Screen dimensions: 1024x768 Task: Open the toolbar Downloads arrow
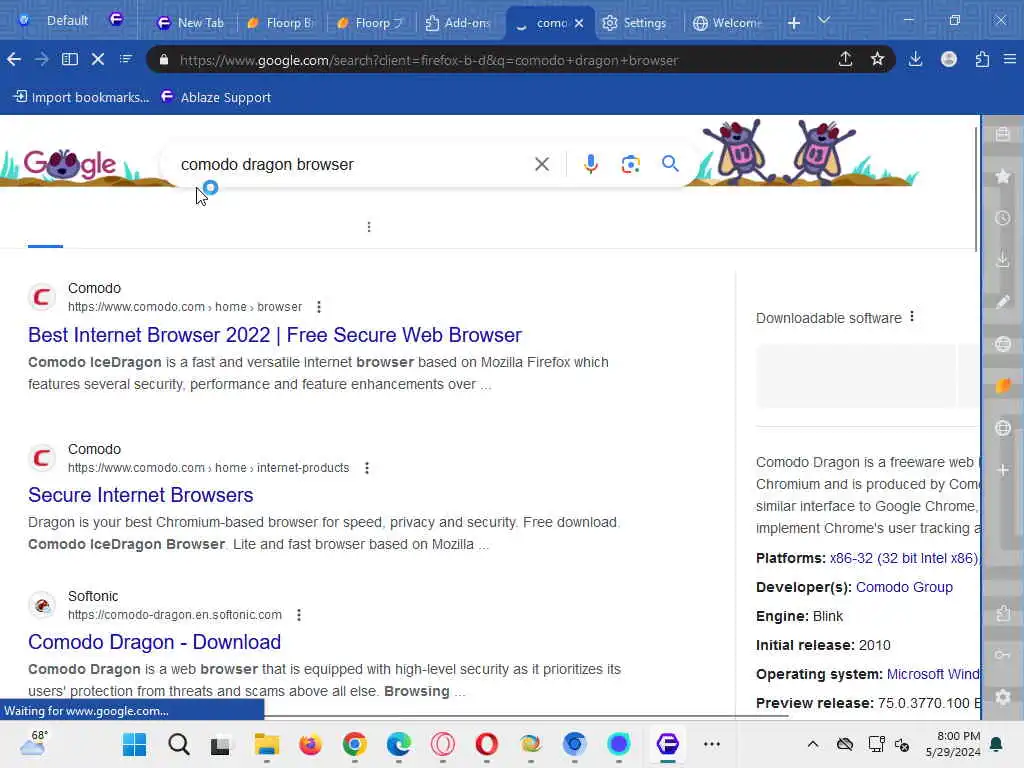pyautogui.click(x=916, y=59)
